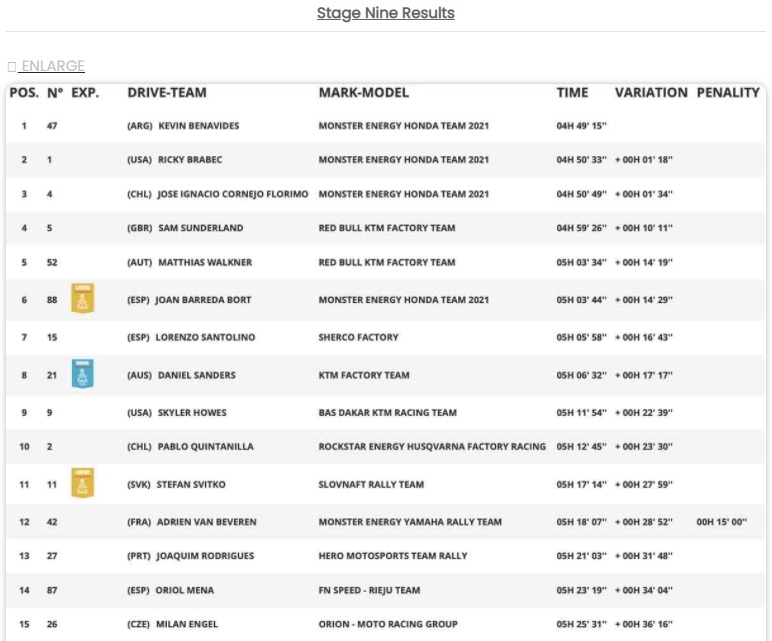
Task: Click (SVK) country code for Svitko
Action: (139, 484)
